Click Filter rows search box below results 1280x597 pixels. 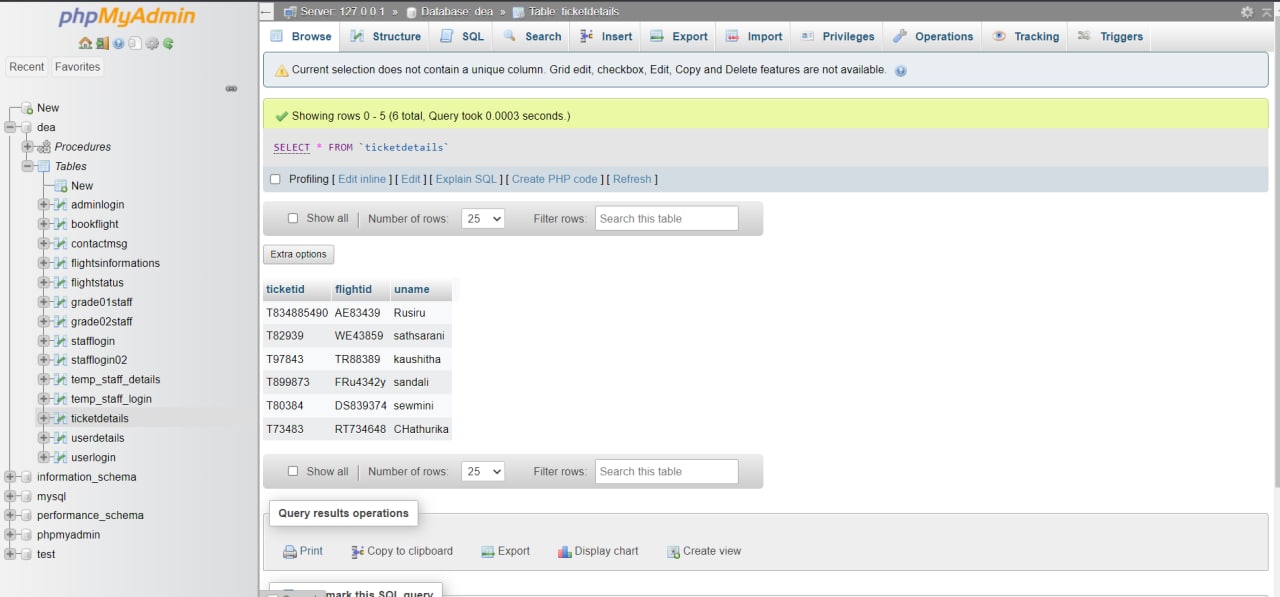click(x=666, y=471)
